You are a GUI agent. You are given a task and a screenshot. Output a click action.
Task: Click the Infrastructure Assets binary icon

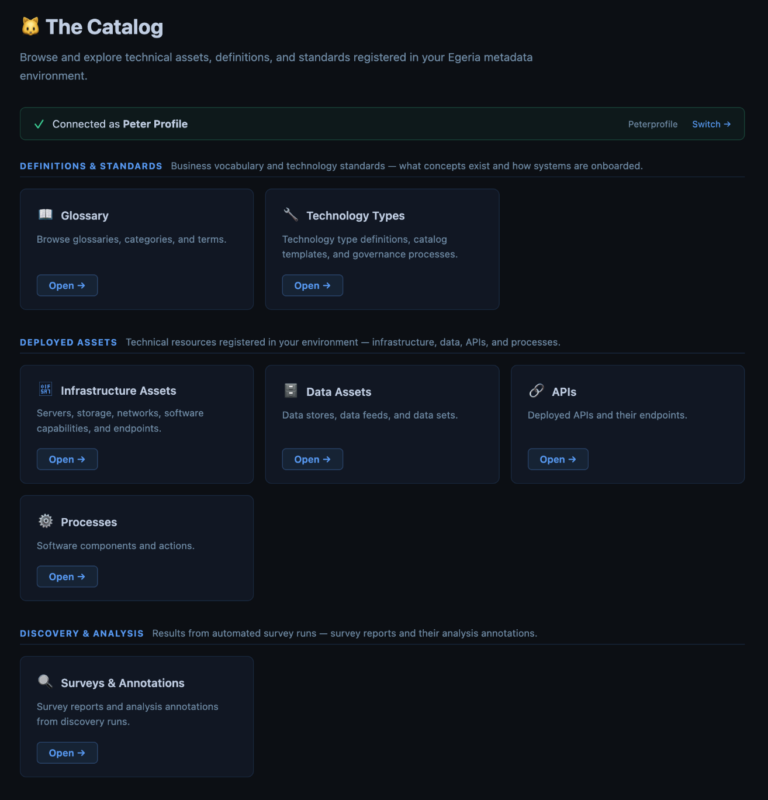click(45, 389)
